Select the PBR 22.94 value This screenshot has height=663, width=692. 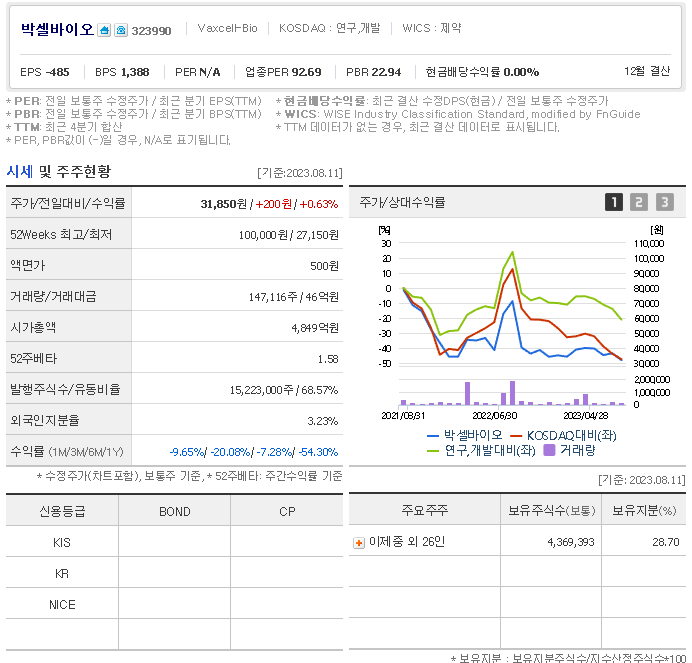click(373, 72)
